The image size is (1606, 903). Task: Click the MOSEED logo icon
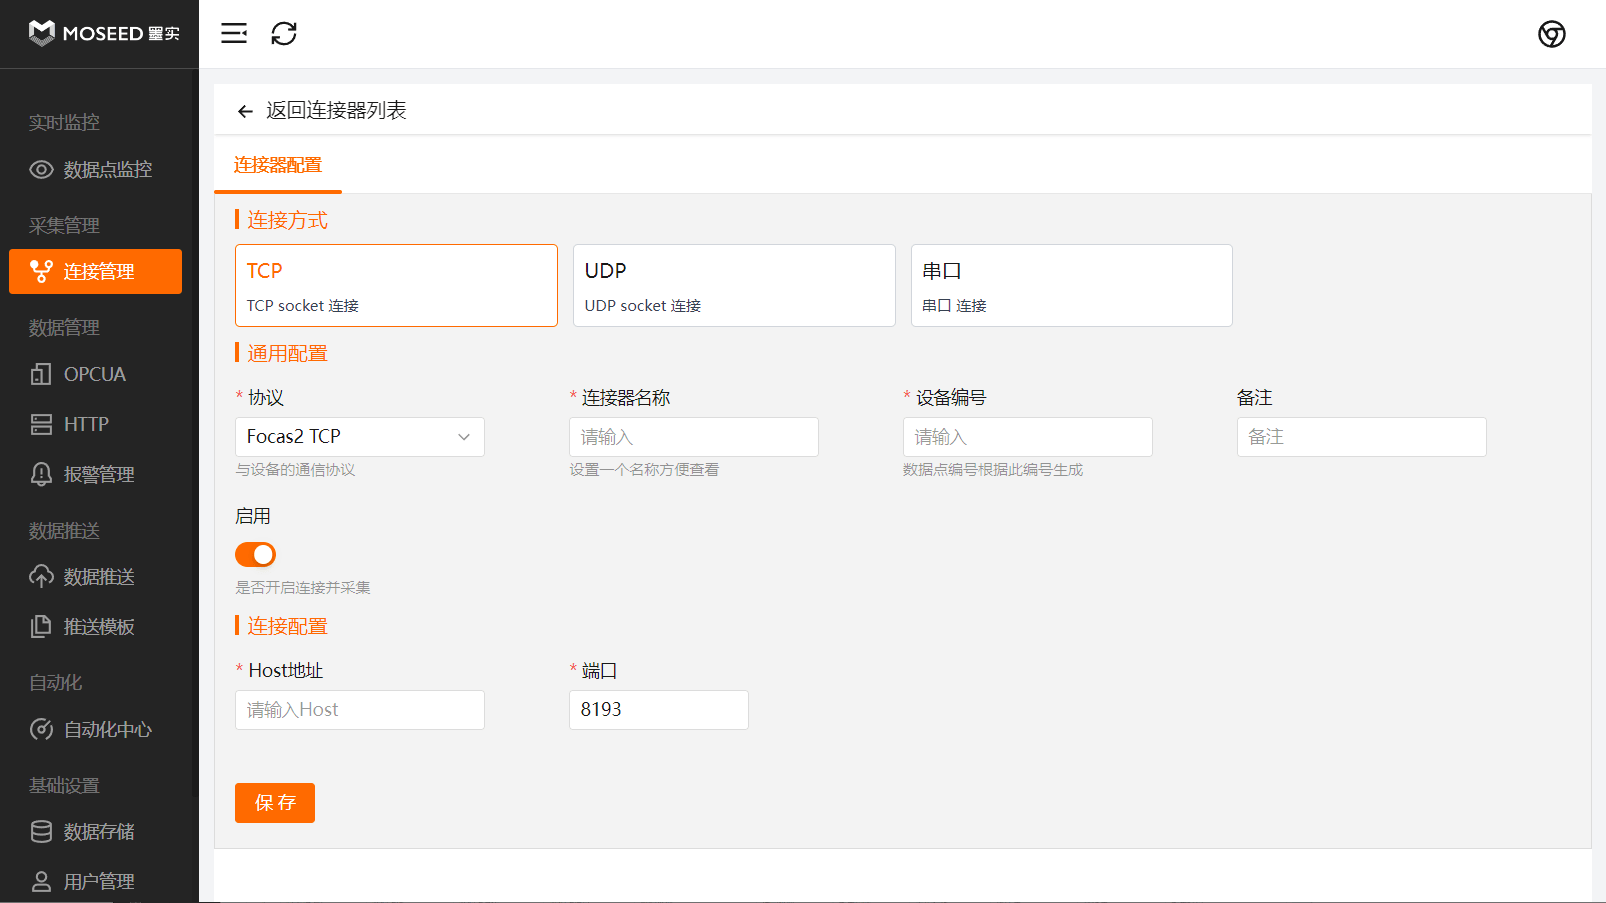coord(42,33)
